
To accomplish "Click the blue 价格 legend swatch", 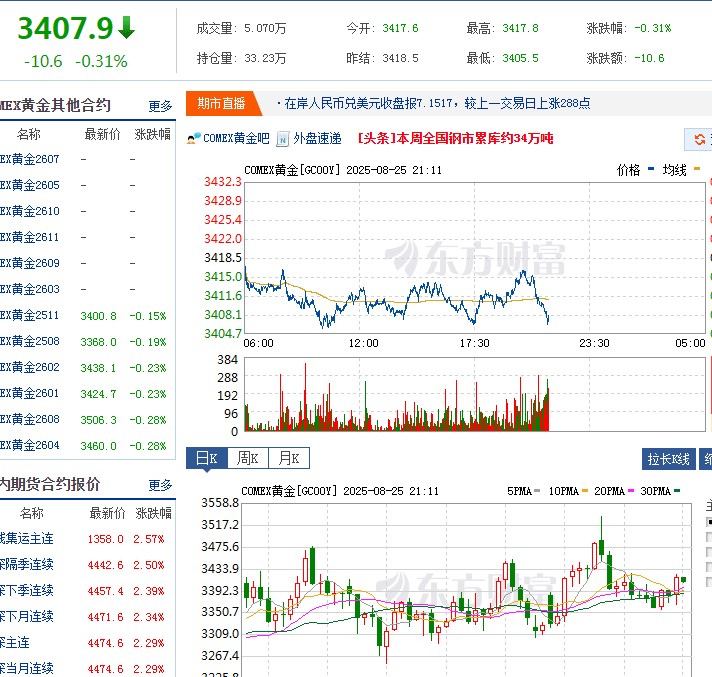I will pyautogui.click(x=651, y=169).
